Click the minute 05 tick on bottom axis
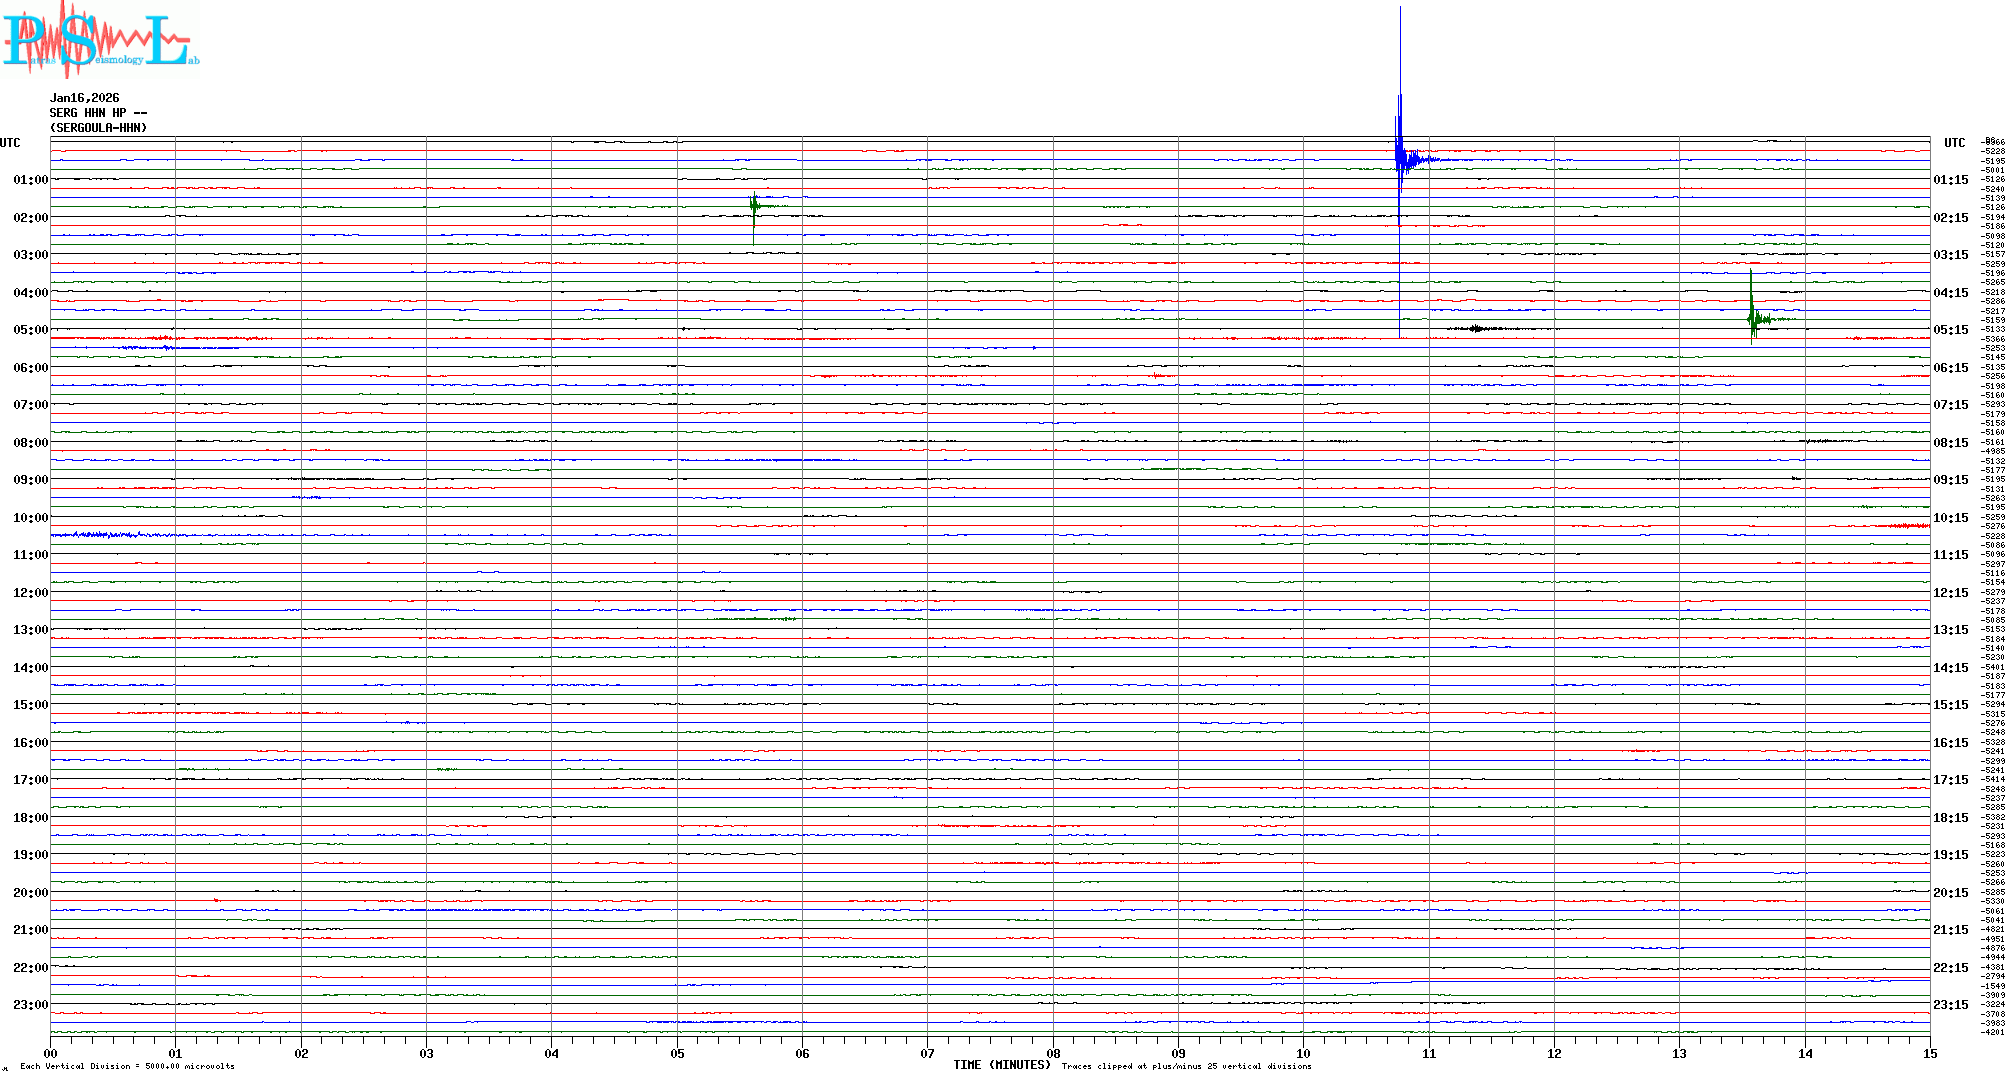The width and height of the screenshot is (2010, 1080). 677,1053
